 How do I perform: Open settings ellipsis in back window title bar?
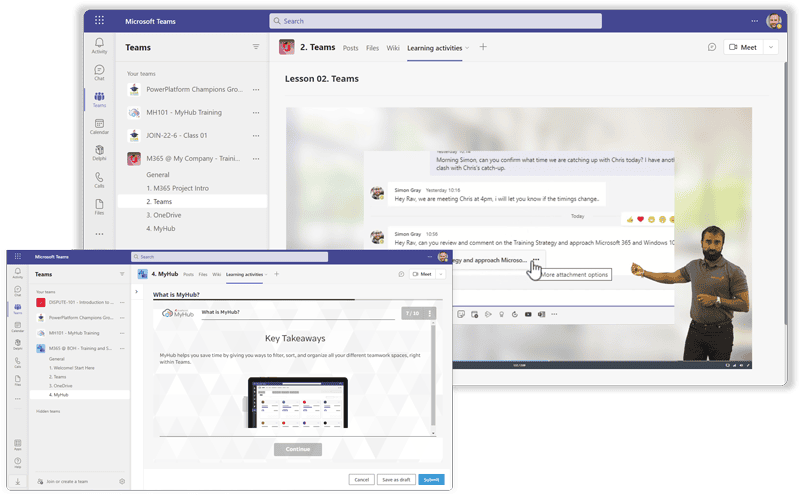pos(754,21)
